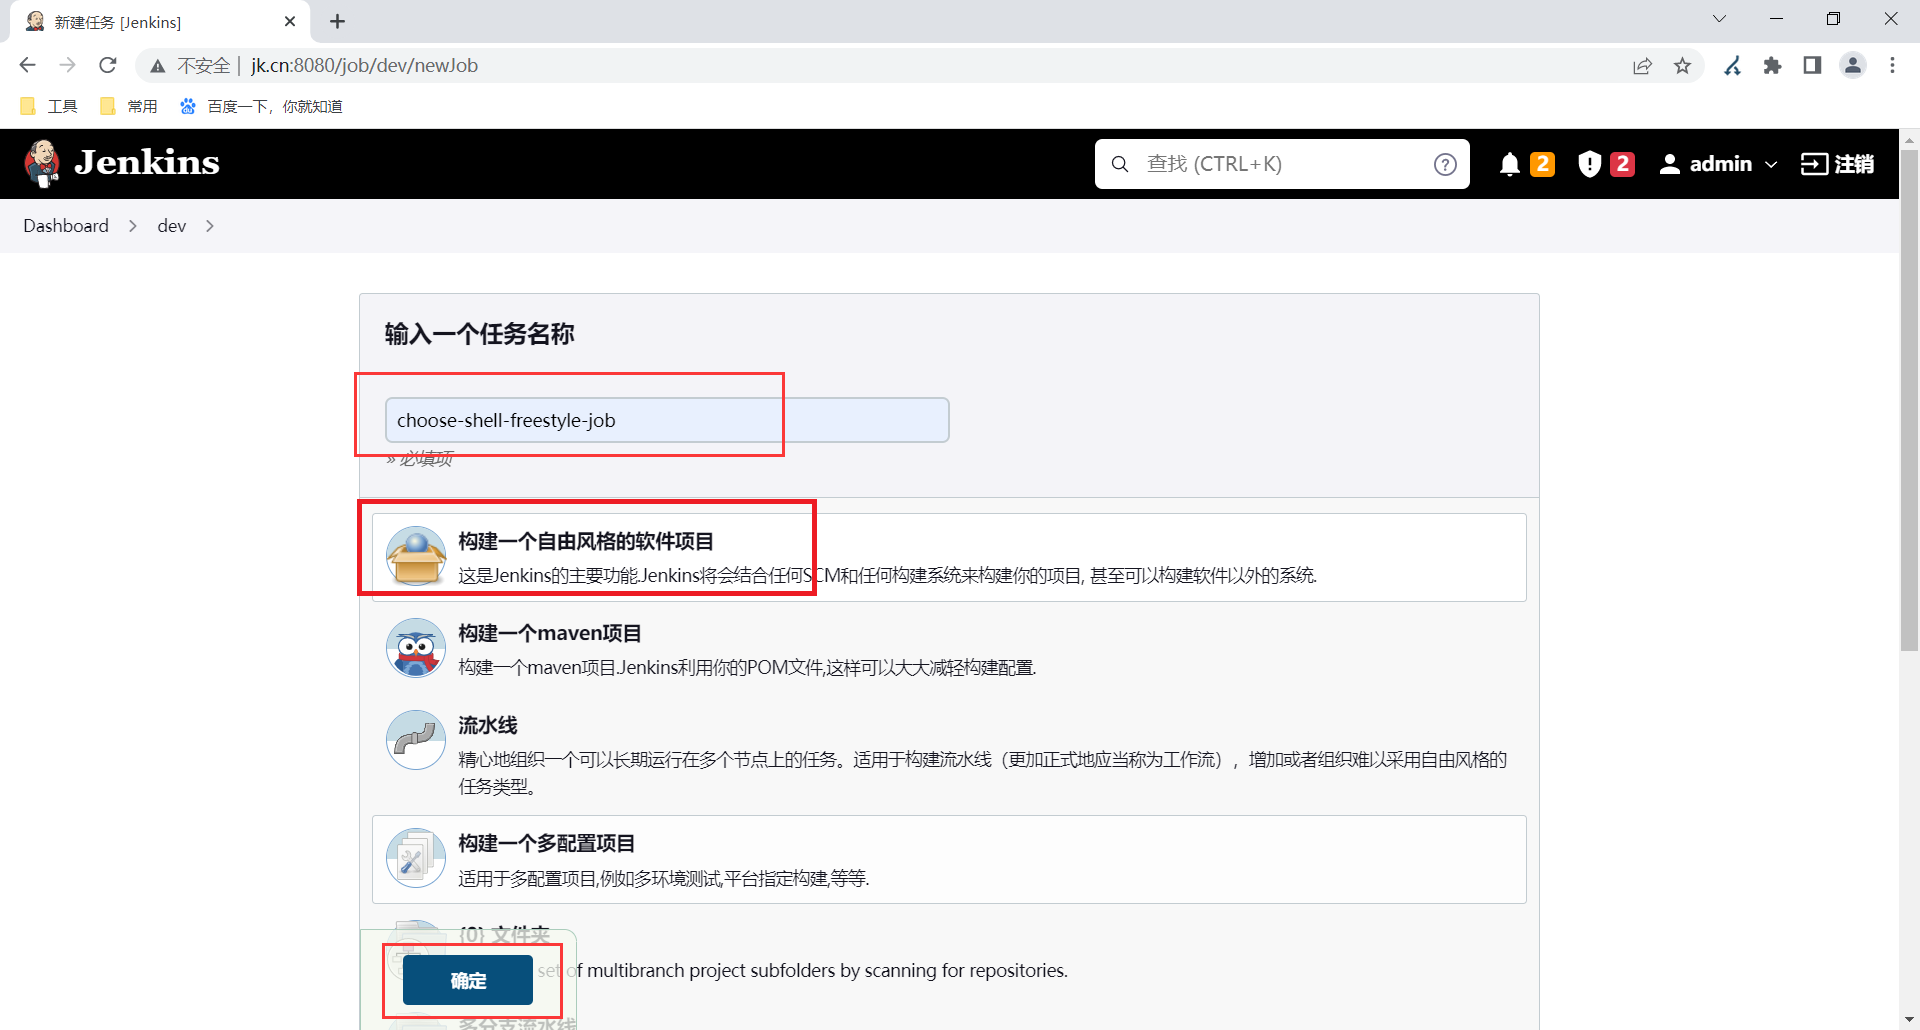The height and width of the screenshot is (1030, 1920).
Task: Click the scrollbar up arrow
Action: pyautogui.click(x=1910, y=140)
